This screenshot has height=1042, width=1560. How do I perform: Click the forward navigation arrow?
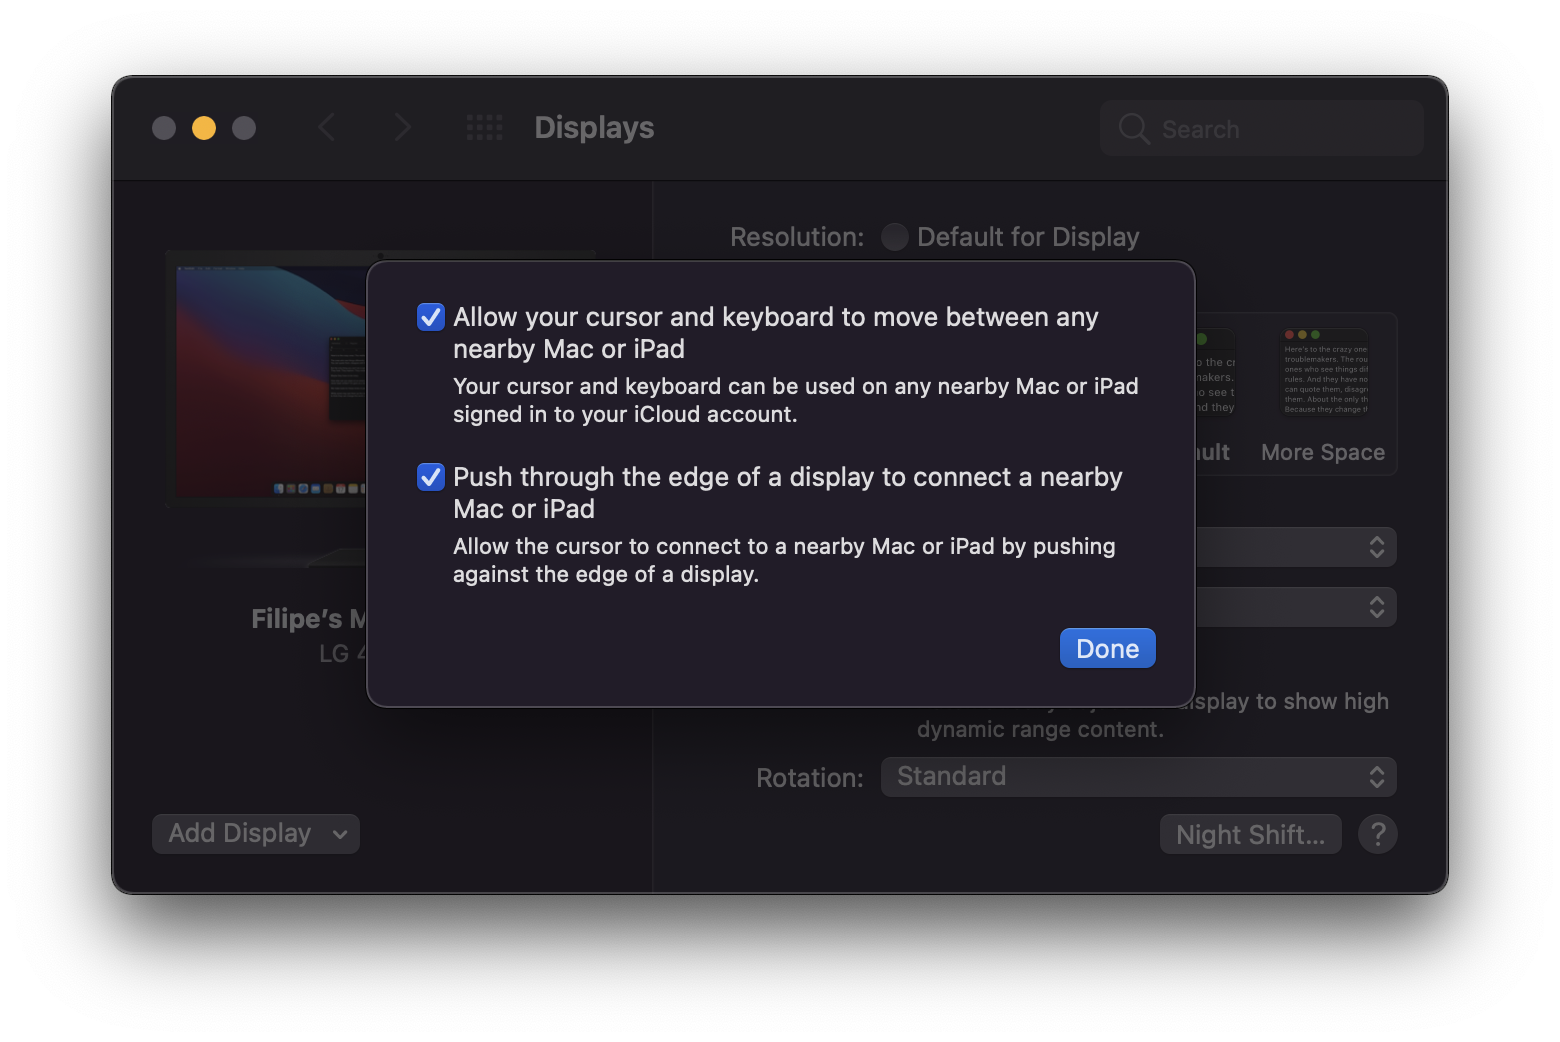tap(402, 128)
